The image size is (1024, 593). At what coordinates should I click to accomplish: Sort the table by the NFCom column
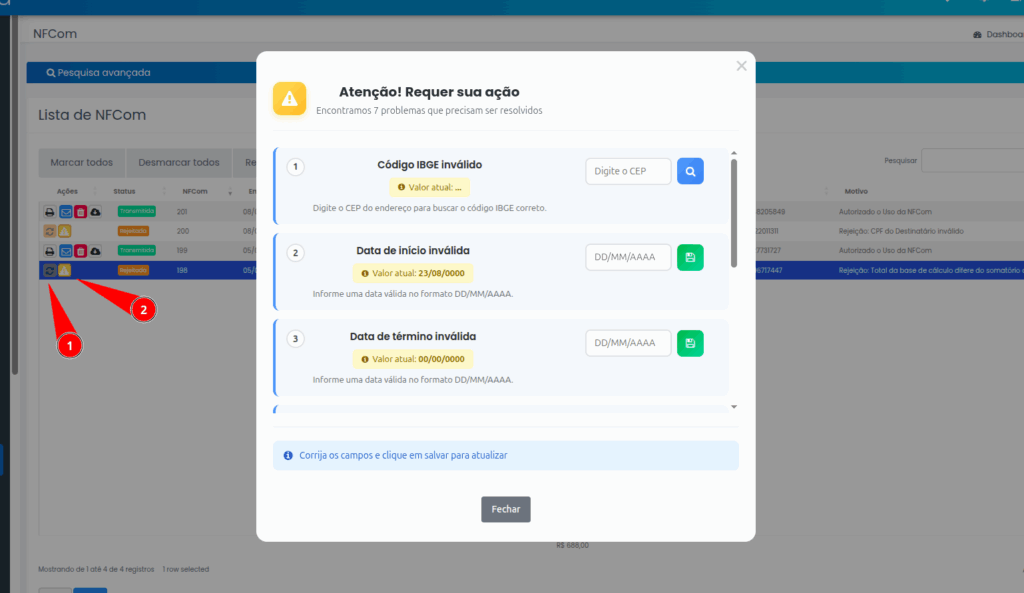pos(194,191)
